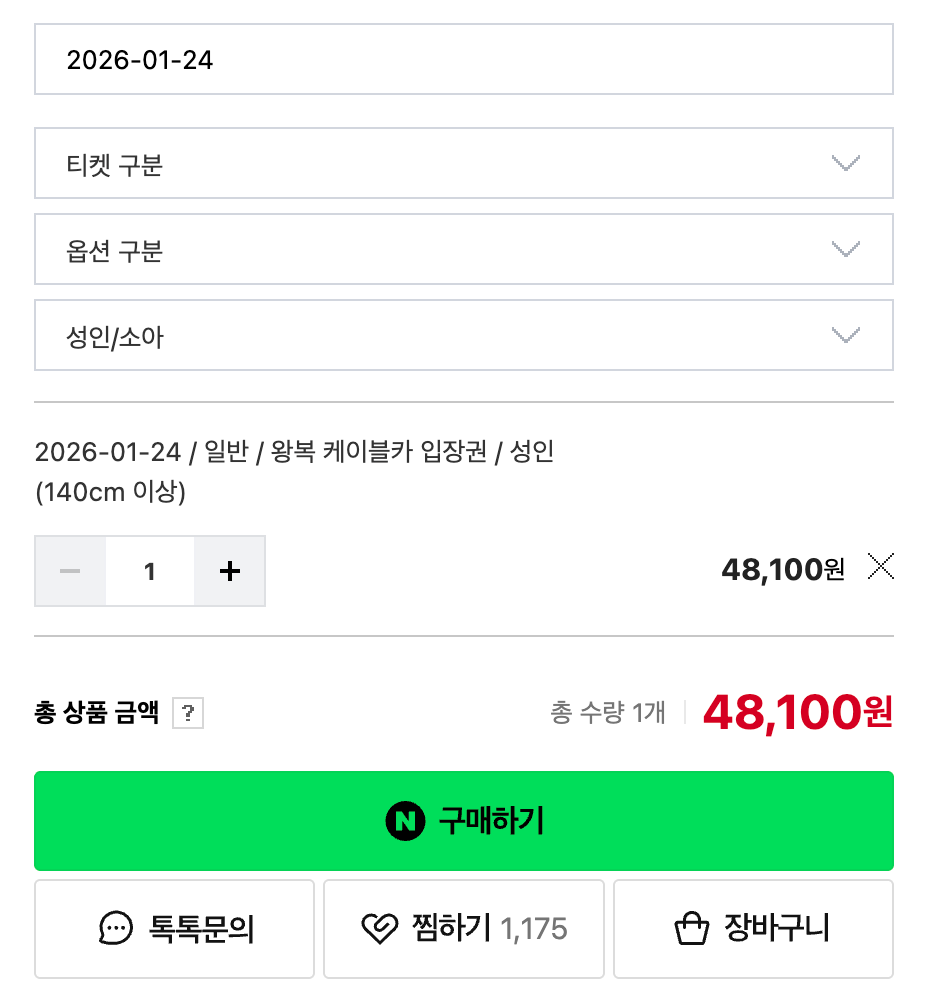
Task: Increase ticket quantity with plus button
Action: [x=230, y=571]
